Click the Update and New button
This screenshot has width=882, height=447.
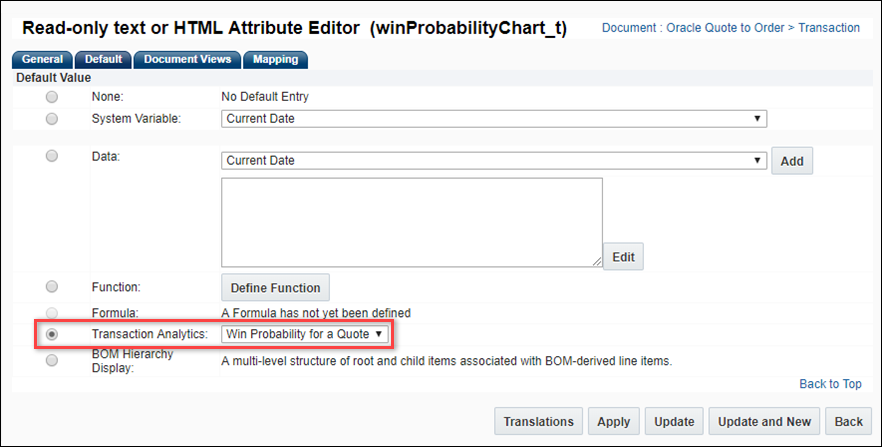pos(765,422)
